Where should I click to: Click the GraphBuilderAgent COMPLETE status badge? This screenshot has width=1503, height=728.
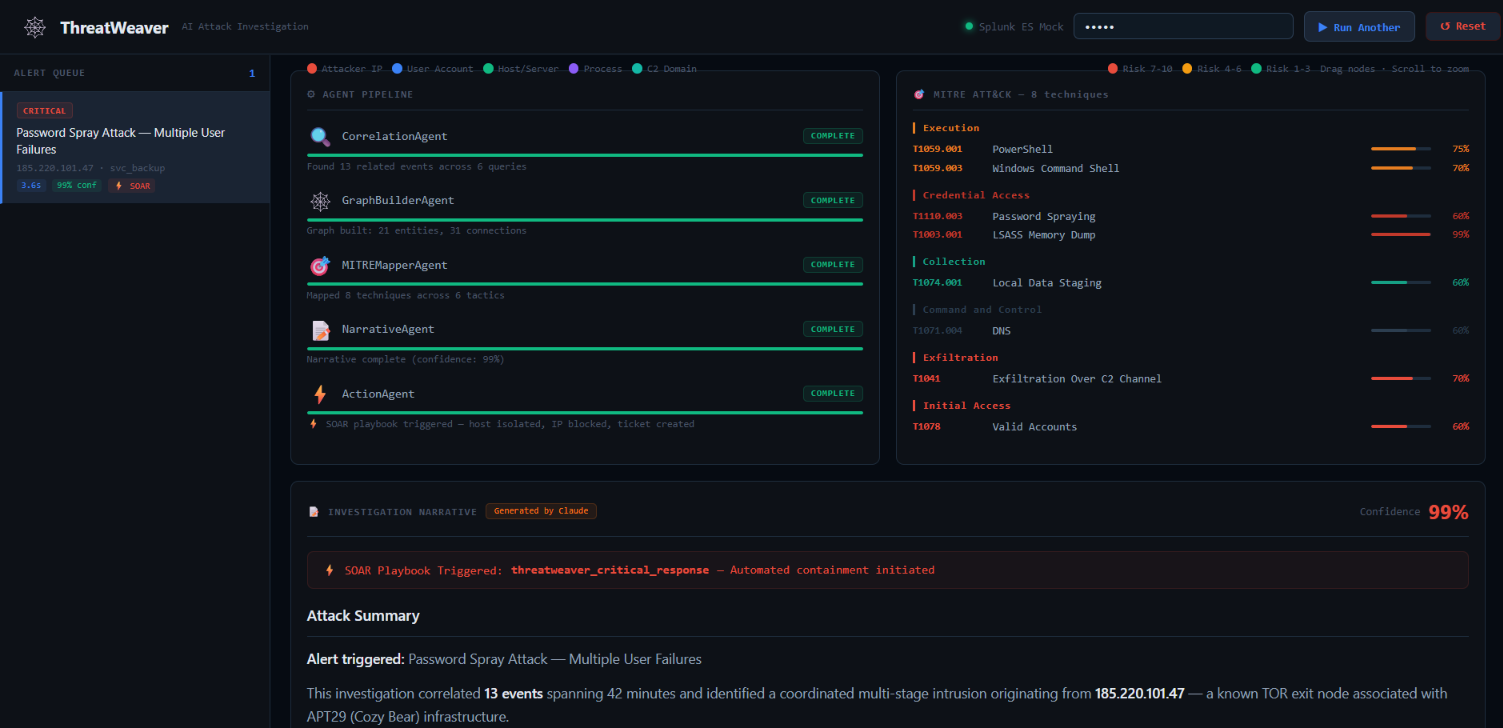[833, 200]
